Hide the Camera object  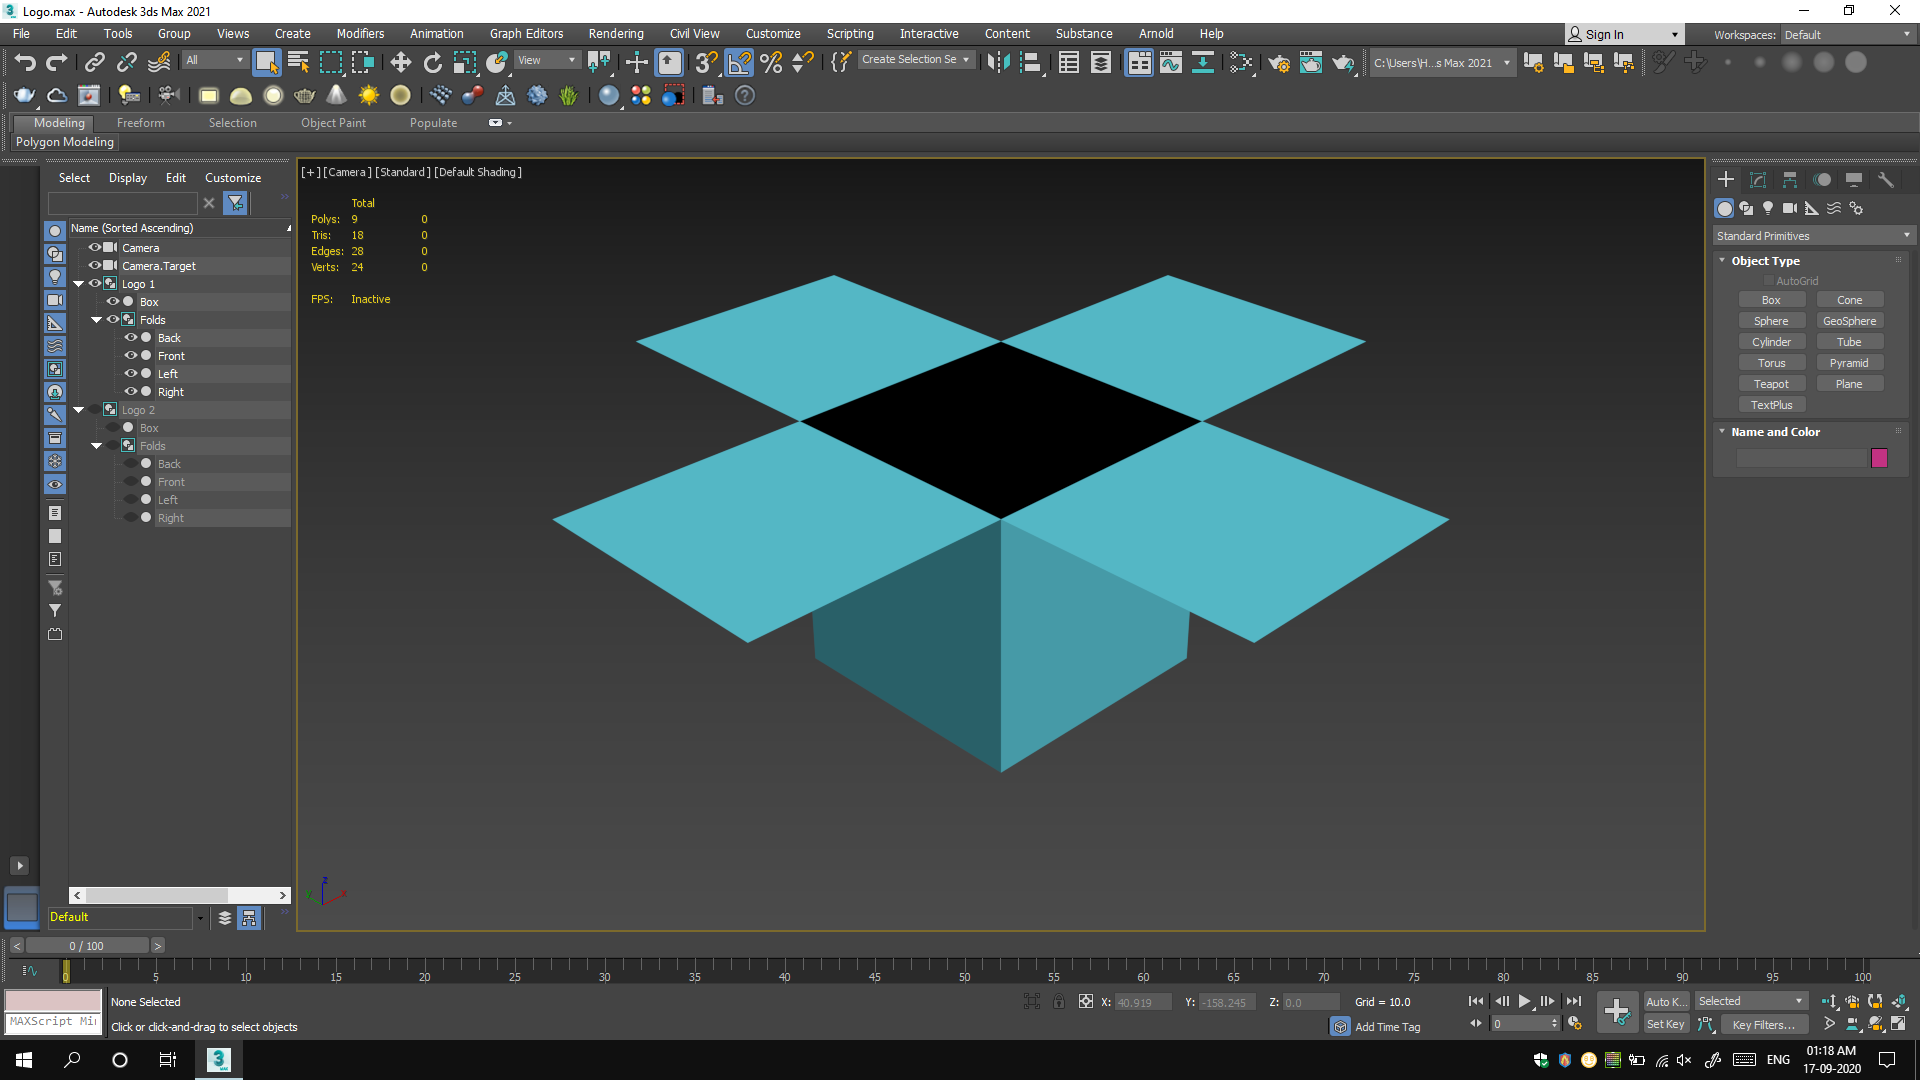coord(94,248)
